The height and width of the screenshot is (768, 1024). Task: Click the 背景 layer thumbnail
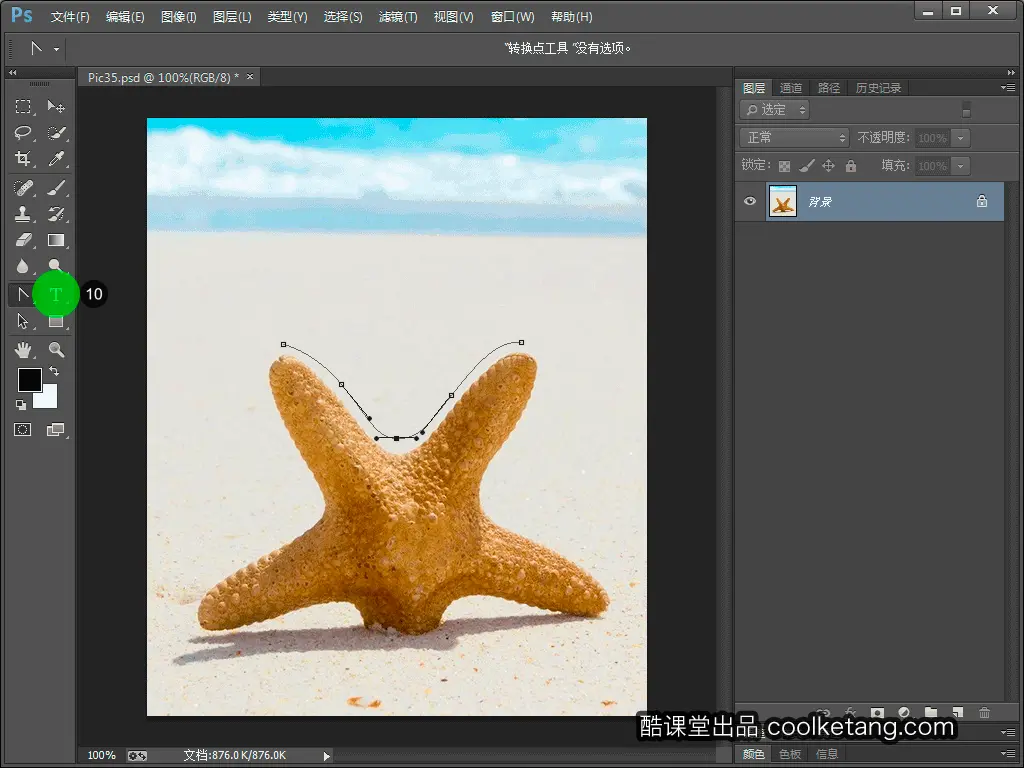tap(782, 201)
